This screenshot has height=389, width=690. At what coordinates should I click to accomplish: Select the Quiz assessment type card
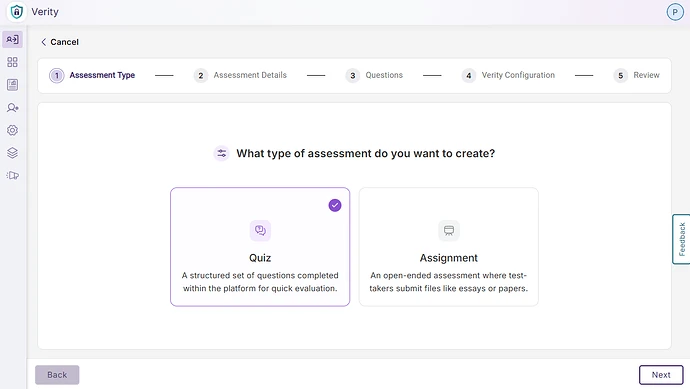coord(260,247)
